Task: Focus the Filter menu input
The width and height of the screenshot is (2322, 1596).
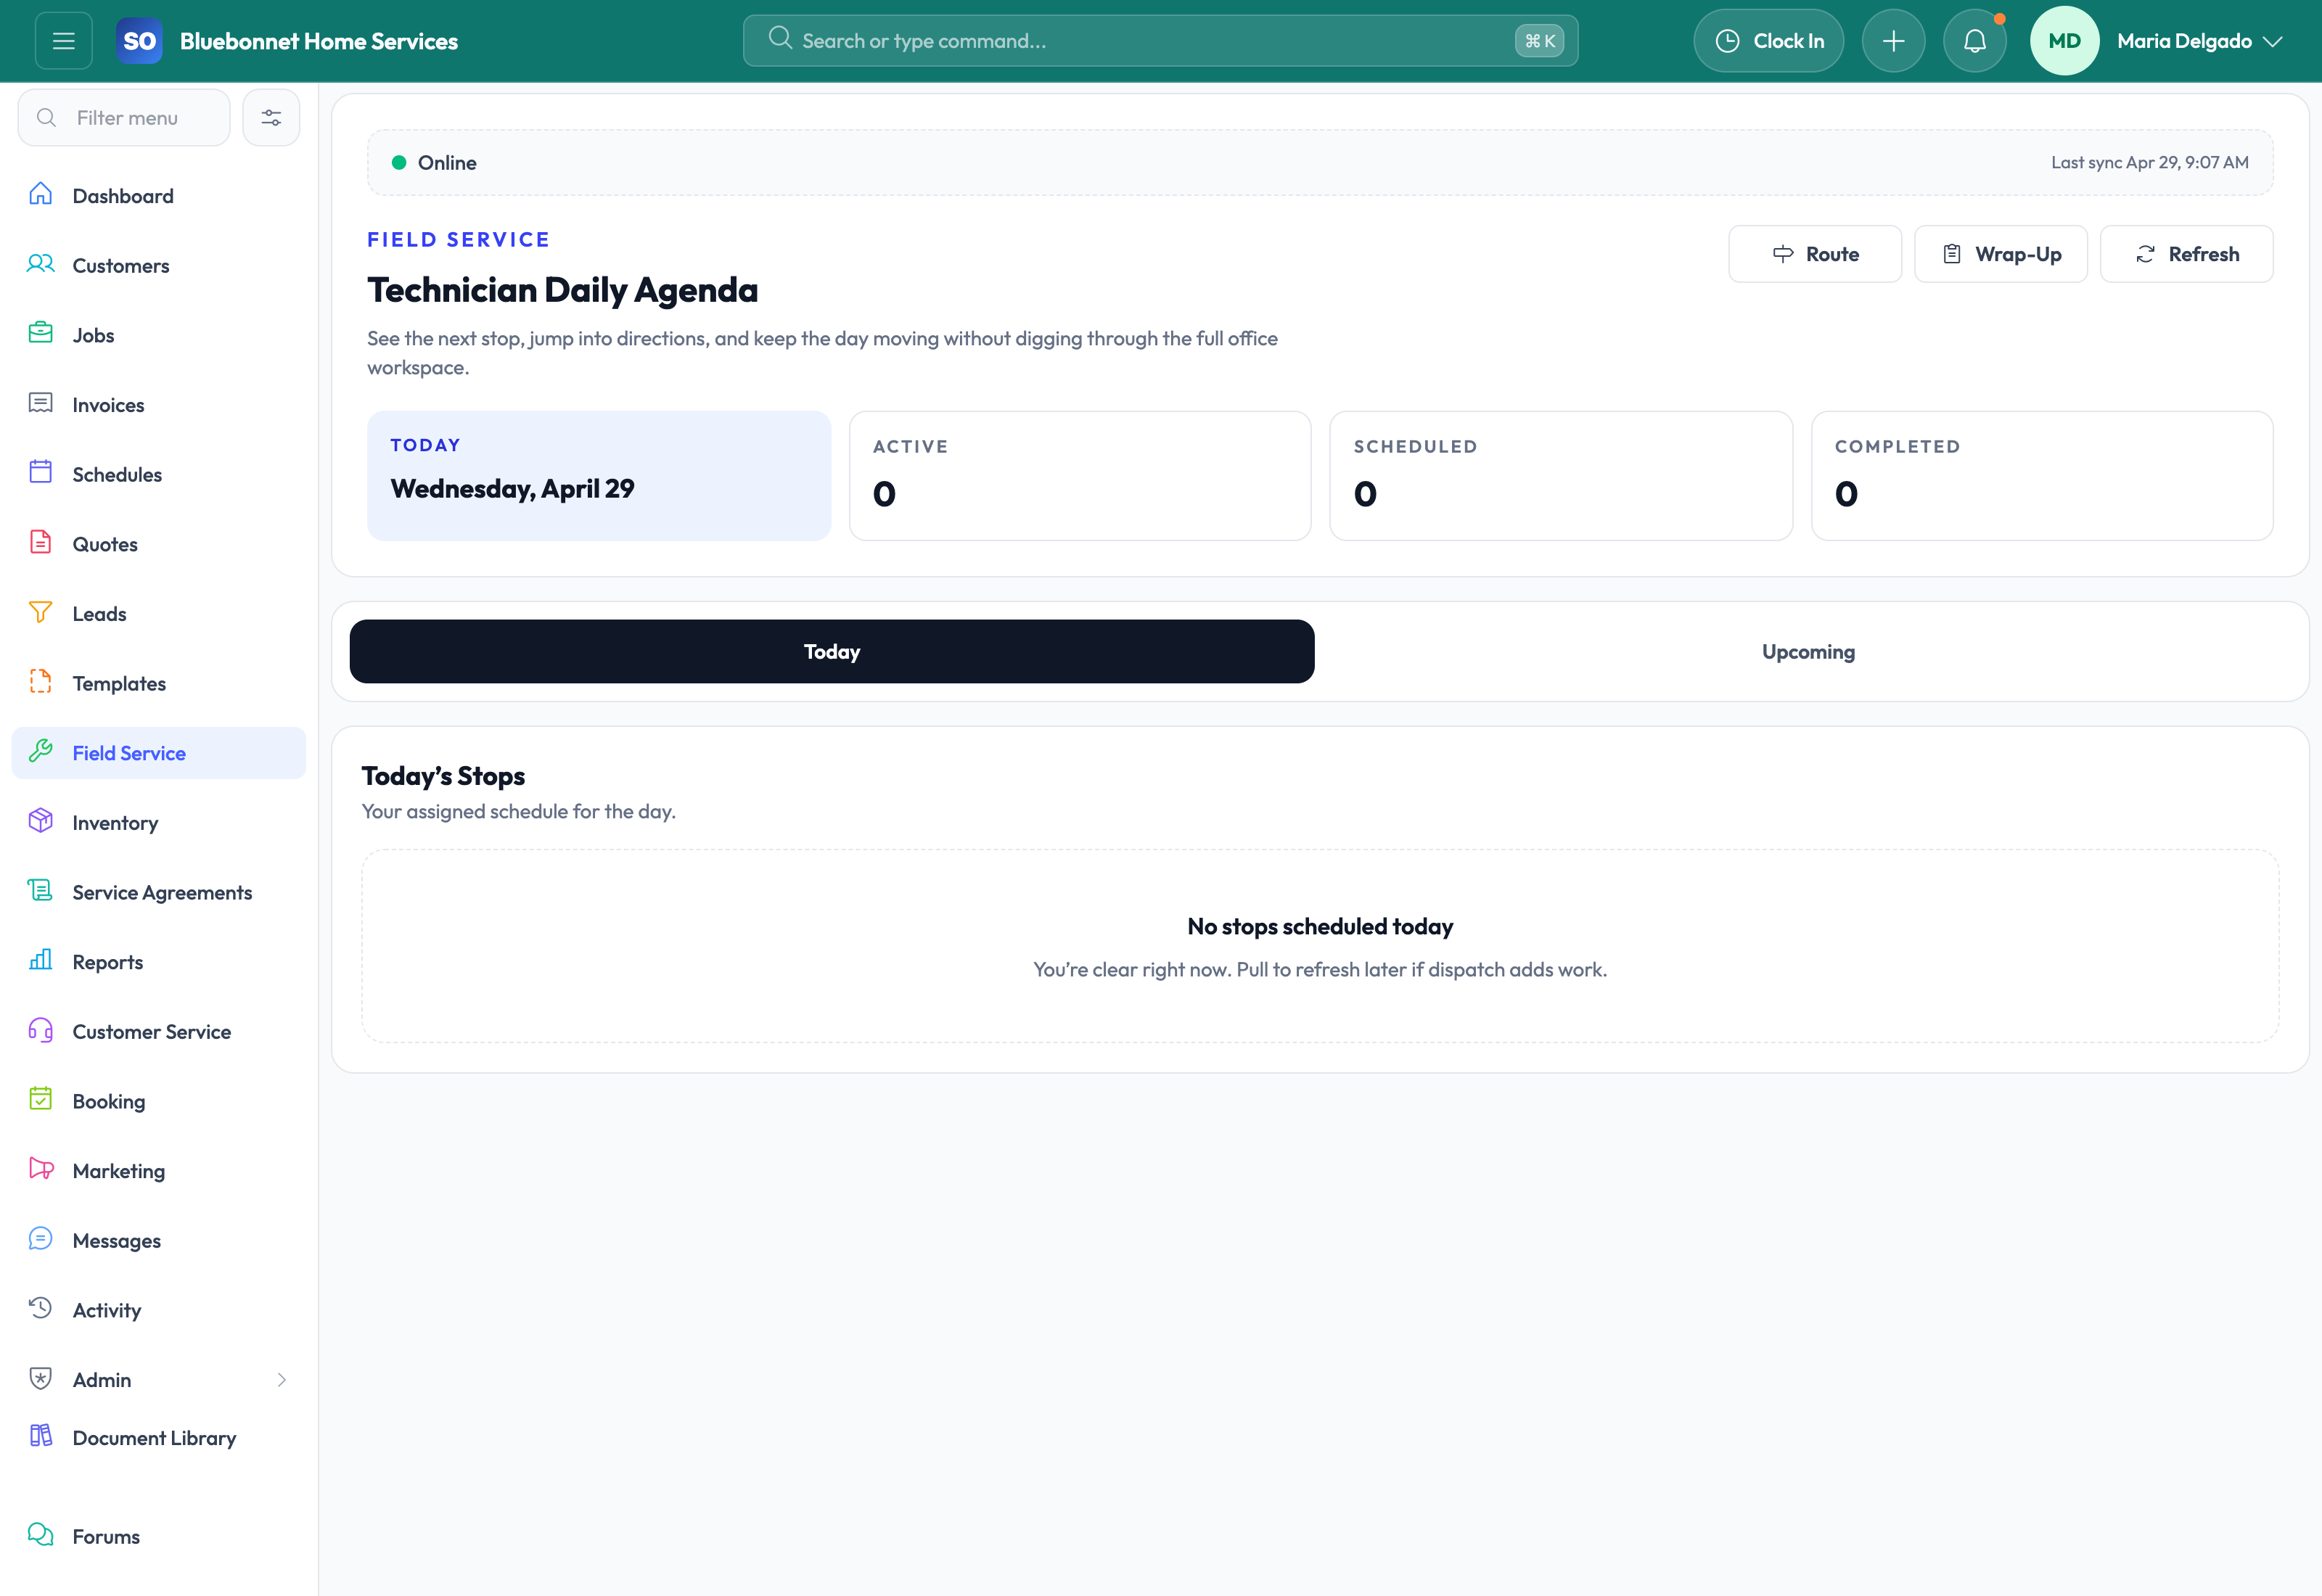Action: (x=124, y=118)
